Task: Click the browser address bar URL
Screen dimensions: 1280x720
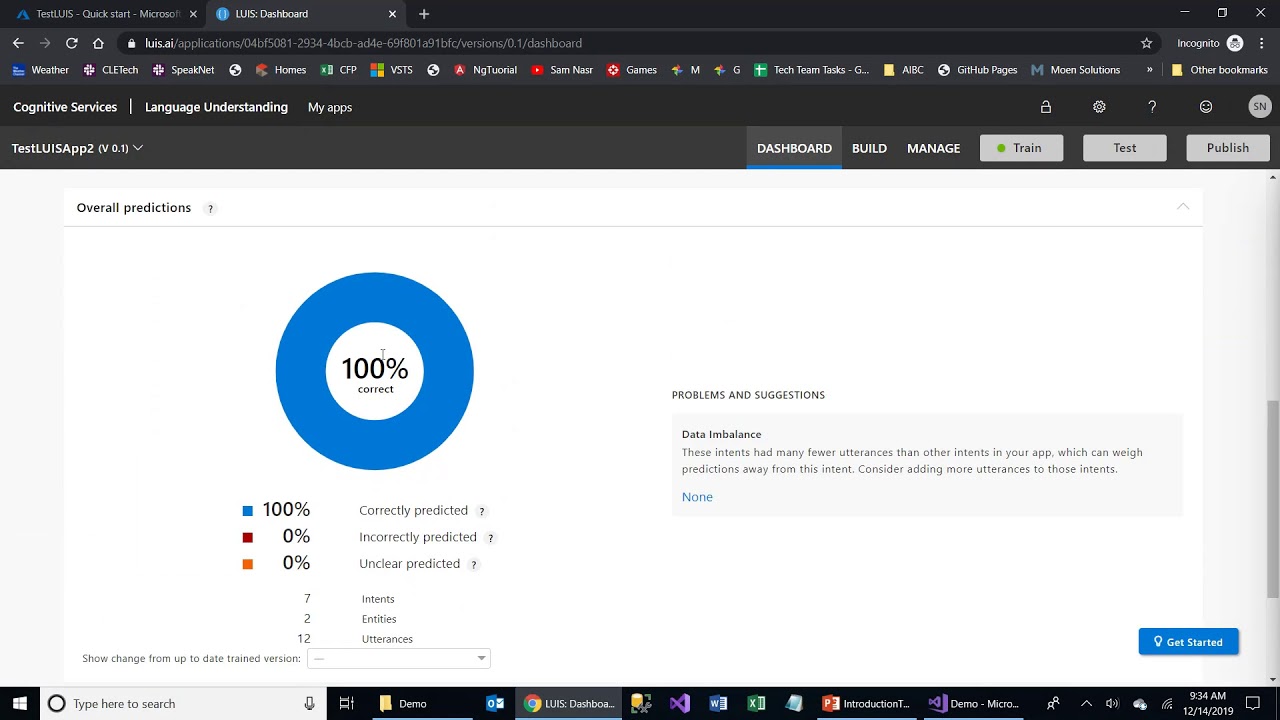Action: pyautogui.click(x=363, y=43)
